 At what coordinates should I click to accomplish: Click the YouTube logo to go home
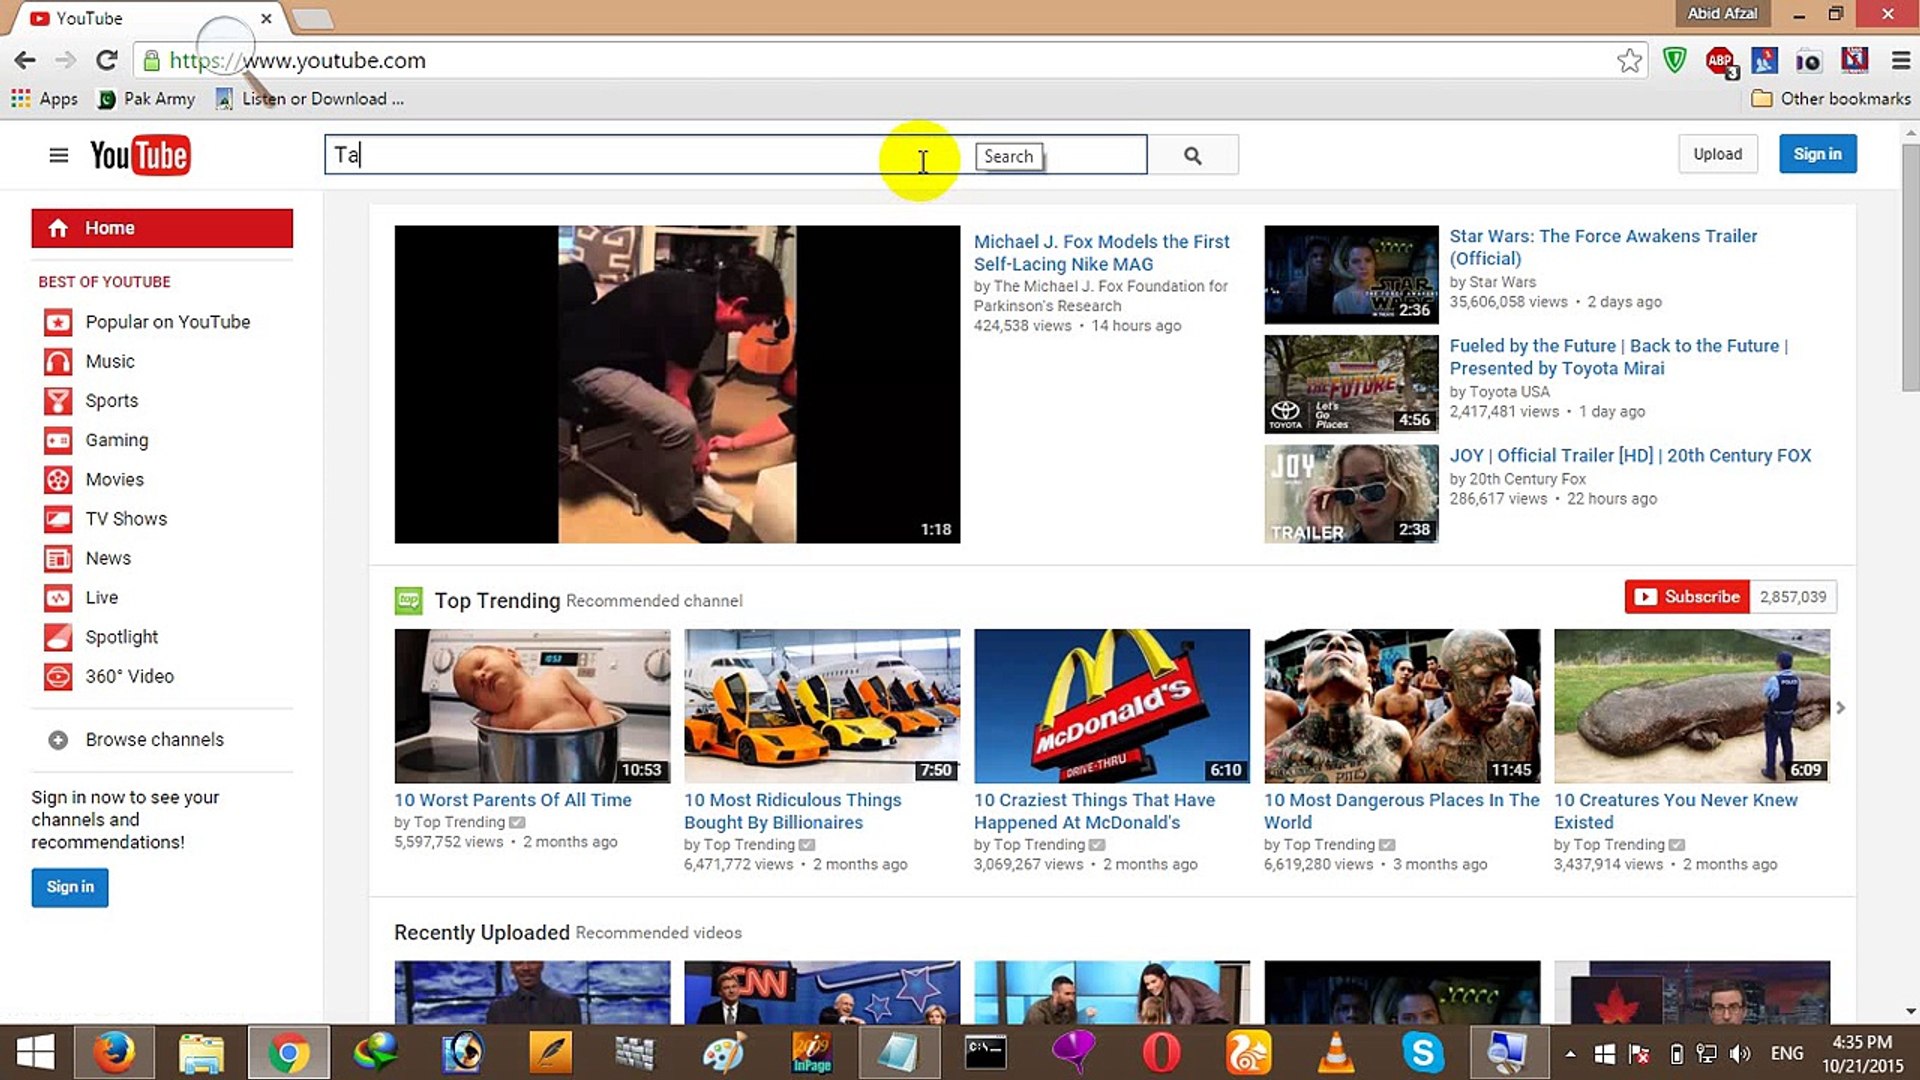(x=141, y=154)
